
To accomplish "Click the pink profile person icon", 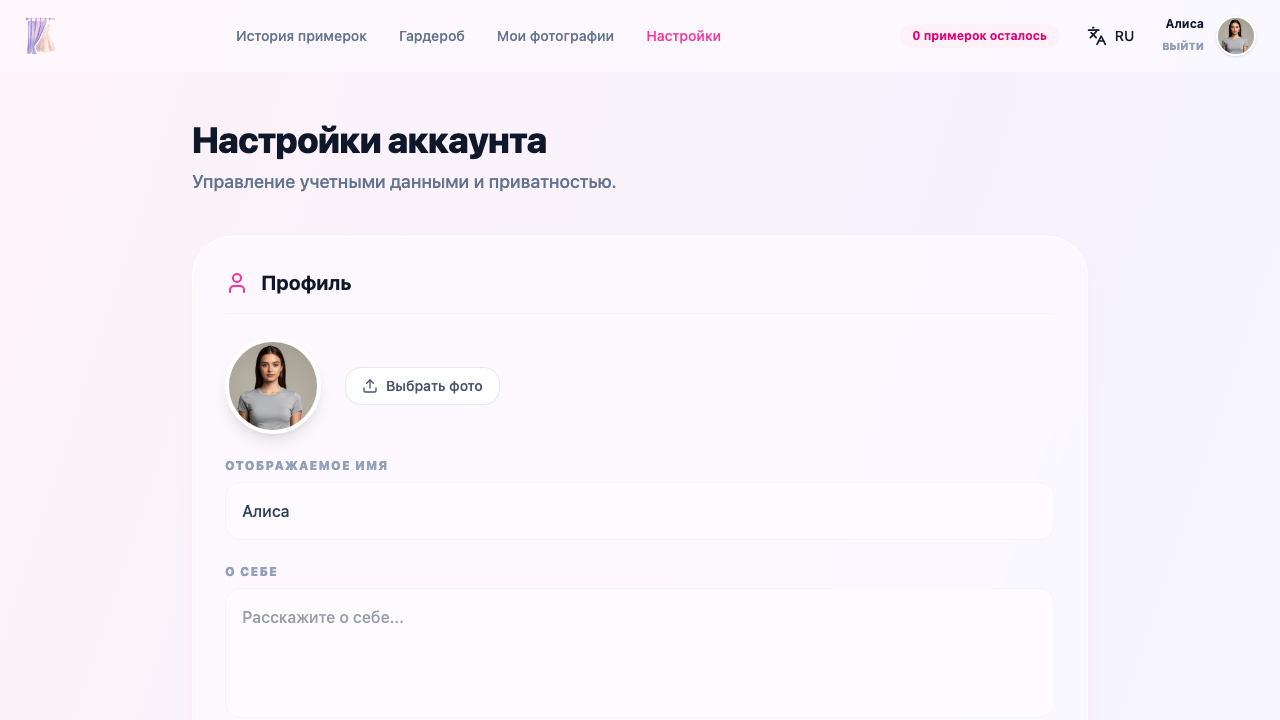I will coord(237,283).
